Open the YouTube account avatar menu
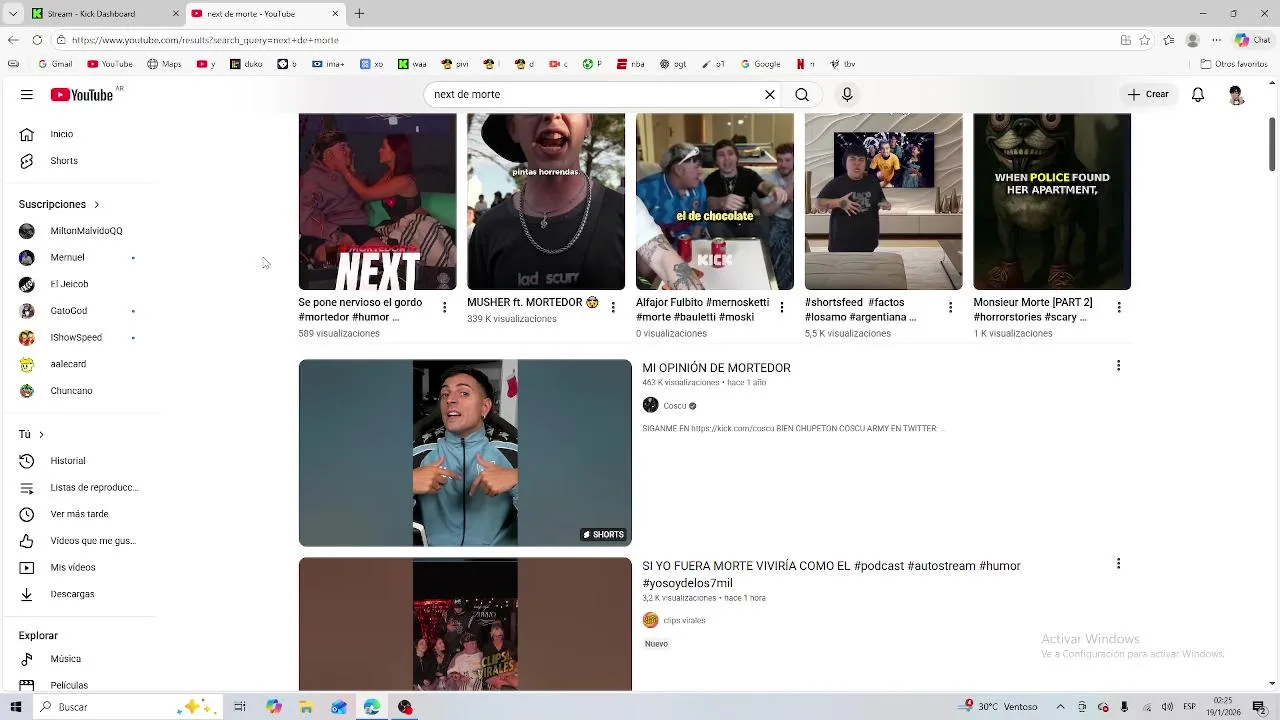Viewport: 1280px width, 720px height. 1236,94
